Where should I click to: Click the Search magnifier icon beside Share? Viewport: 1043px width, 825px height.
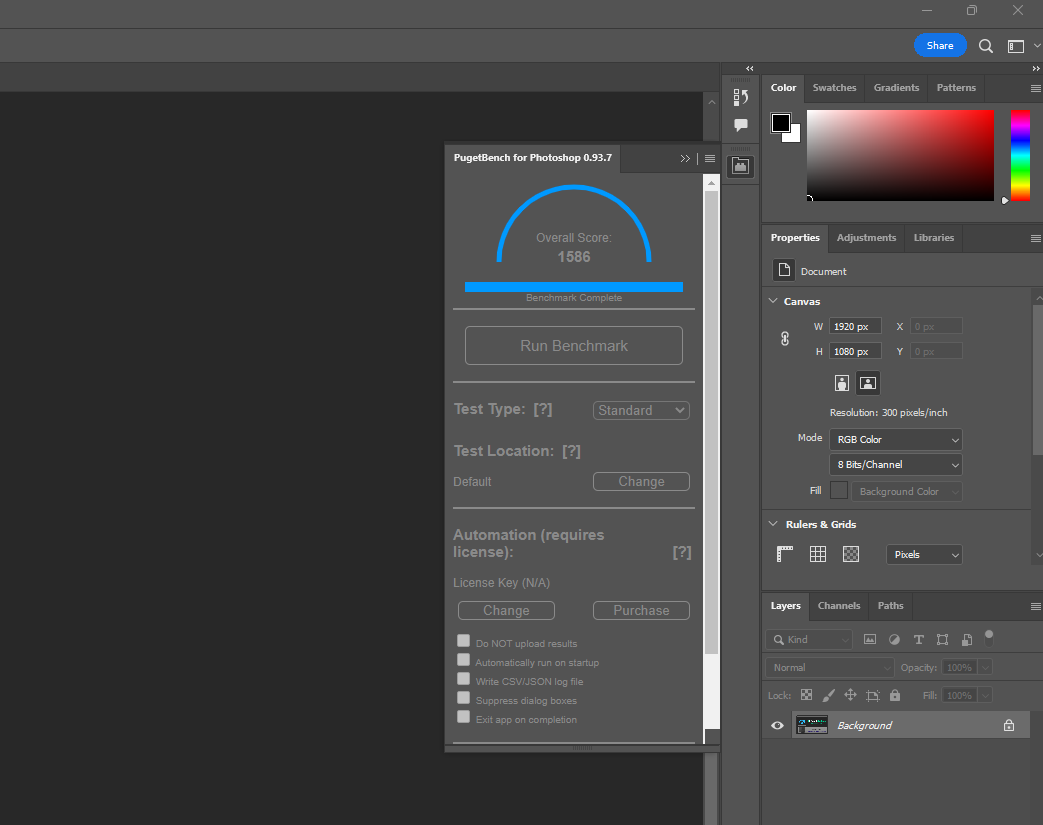tap(986, 46)
